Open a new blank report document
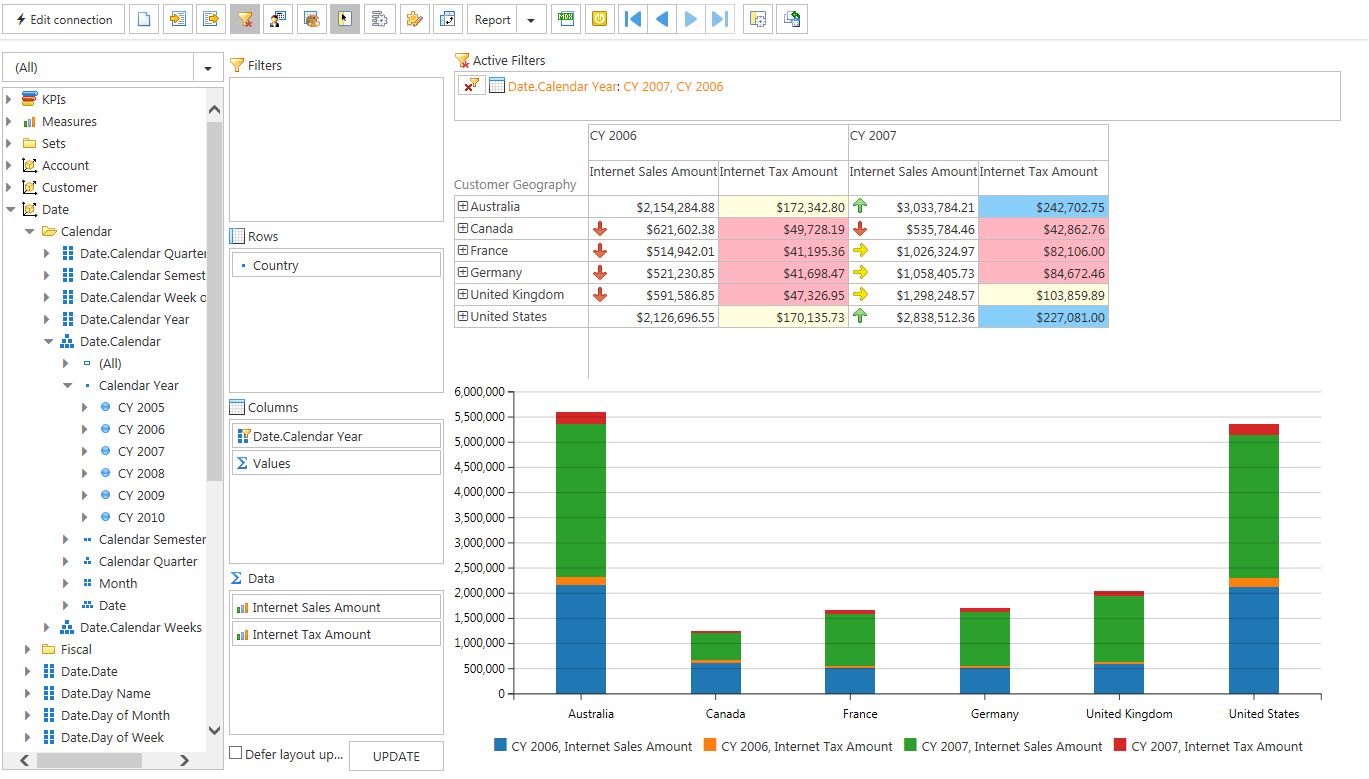This screenshot has width=1369, height=779. click(x=143, y=18)
